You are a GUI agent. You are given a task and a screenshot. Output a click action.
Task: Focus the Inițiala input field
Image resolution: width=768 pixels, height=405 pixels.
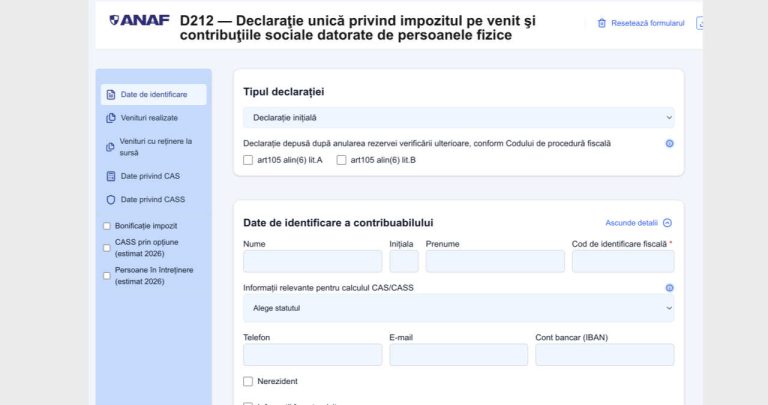(x=404, y=262)
